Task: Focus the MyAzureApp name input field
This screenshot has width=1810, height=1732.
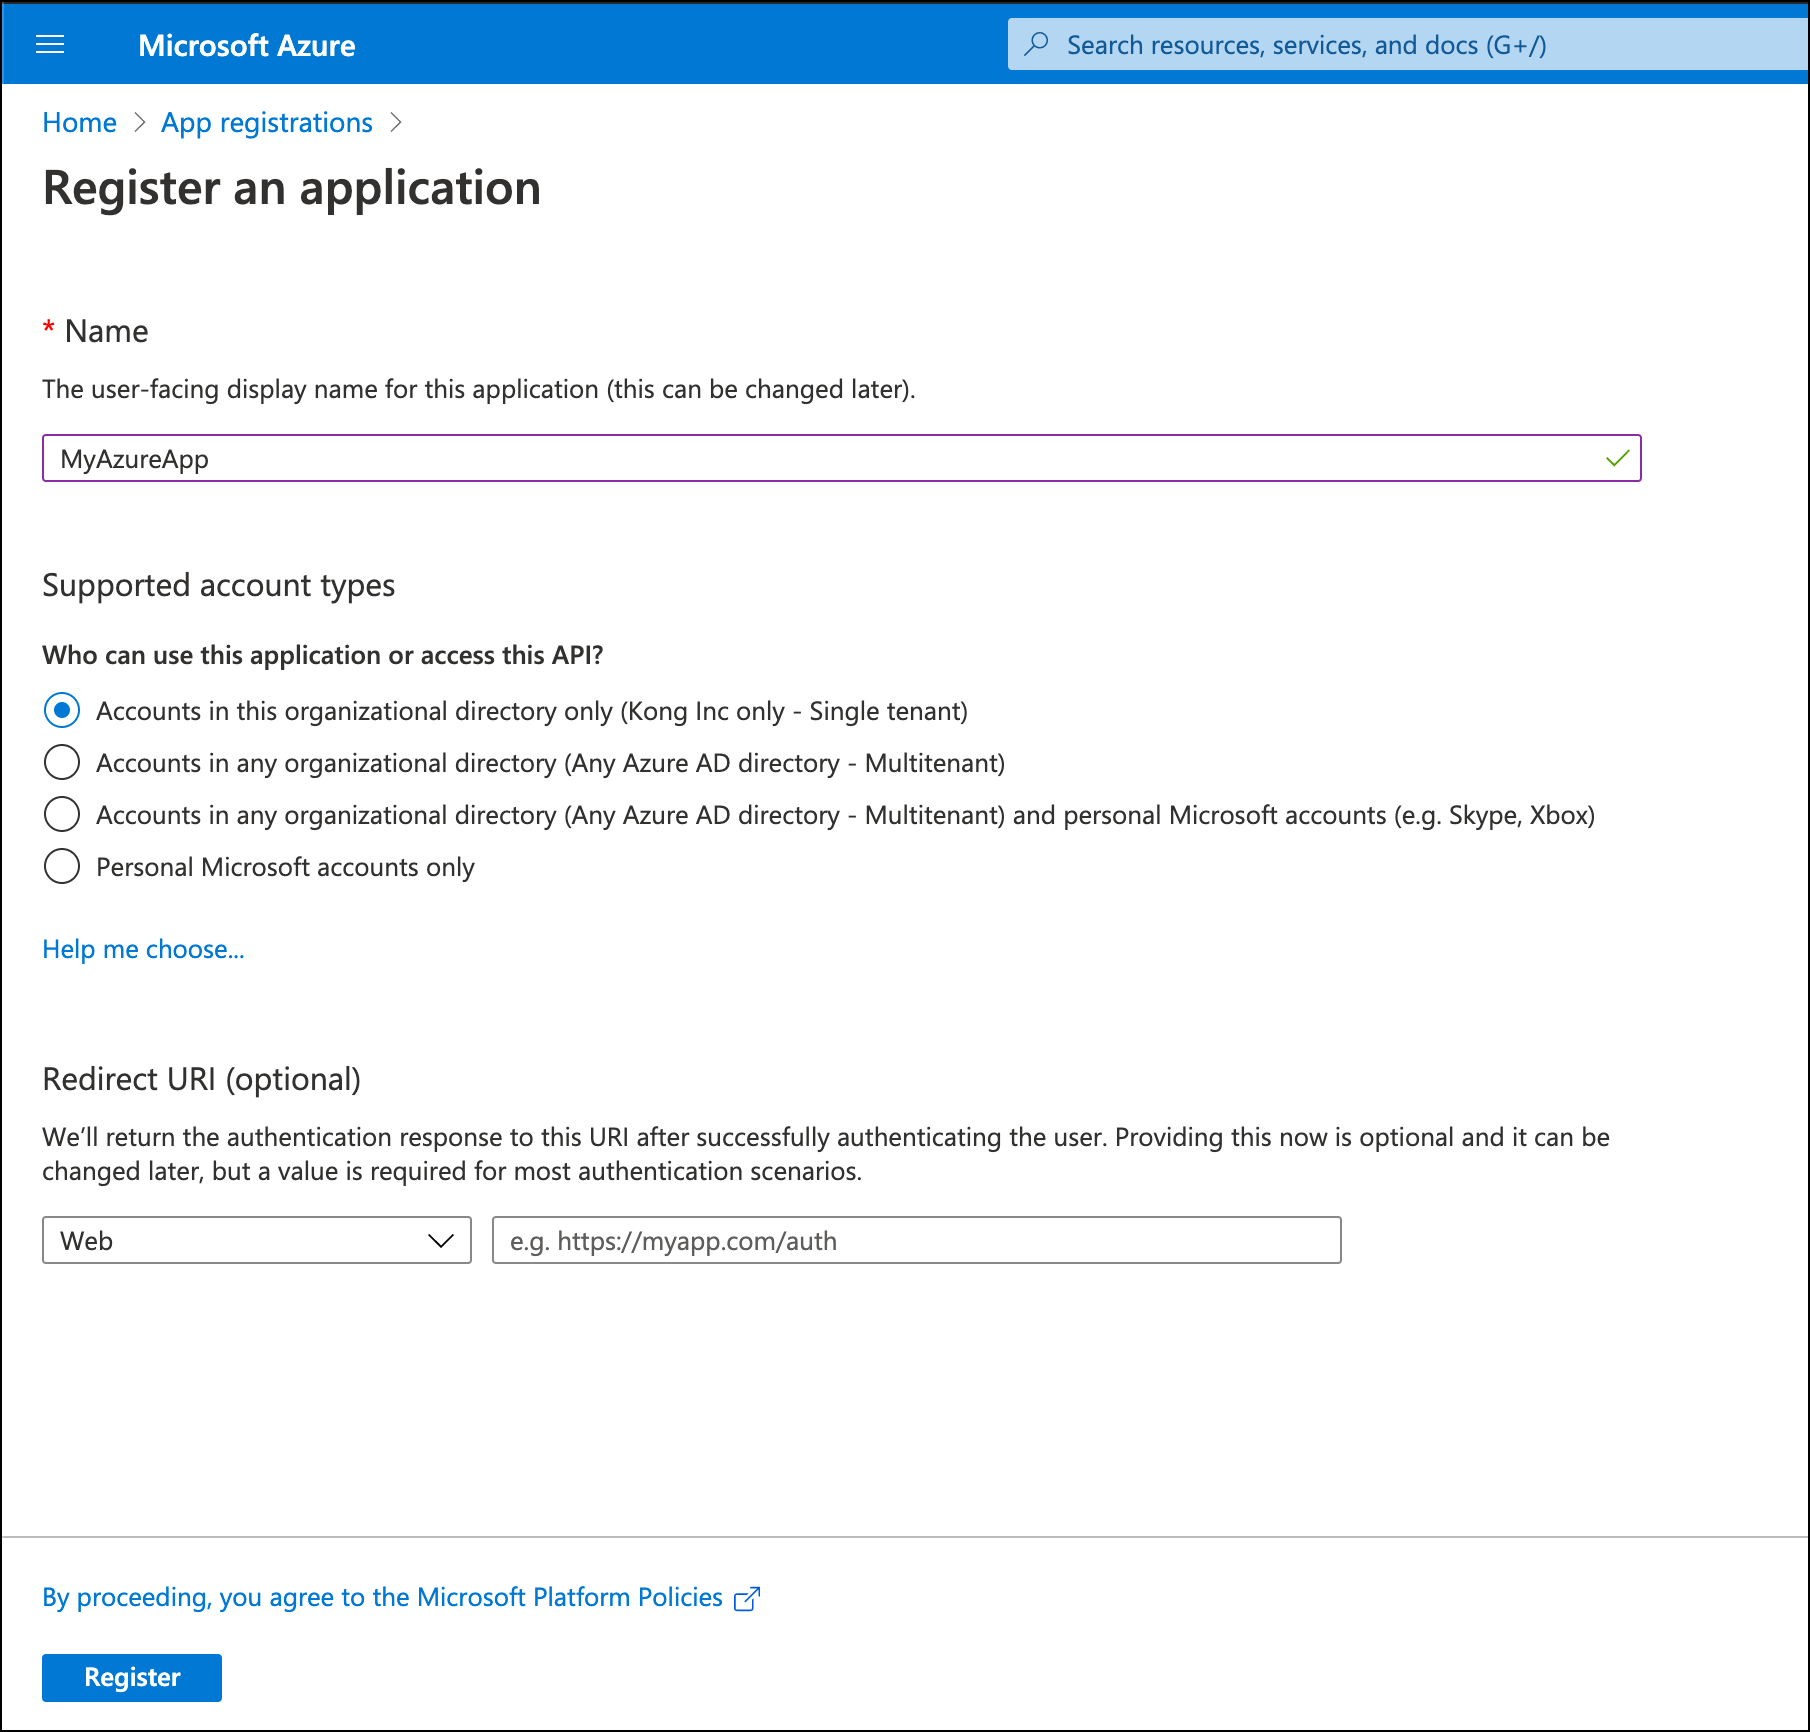Action: pos(842,459)
